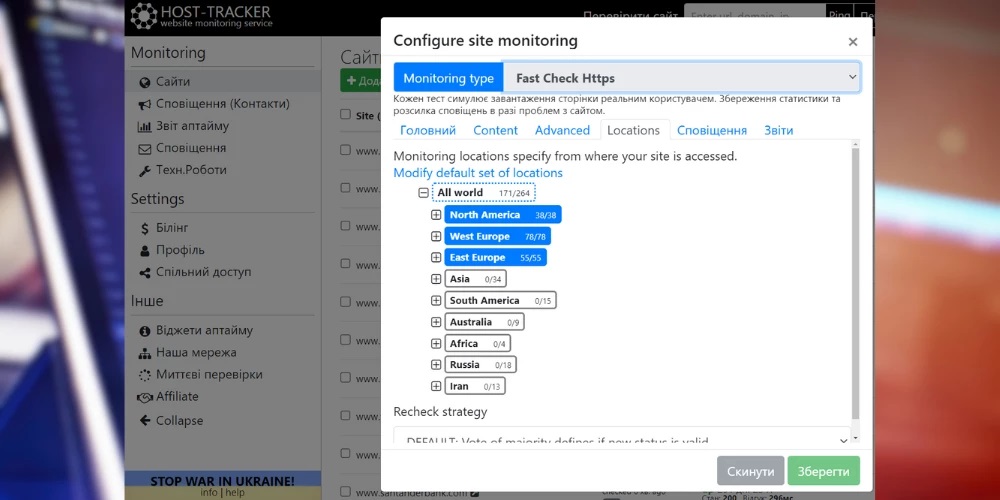Click the user icon for Профіль
This screenshot has height=500, width=1000.
click(145, 250)
